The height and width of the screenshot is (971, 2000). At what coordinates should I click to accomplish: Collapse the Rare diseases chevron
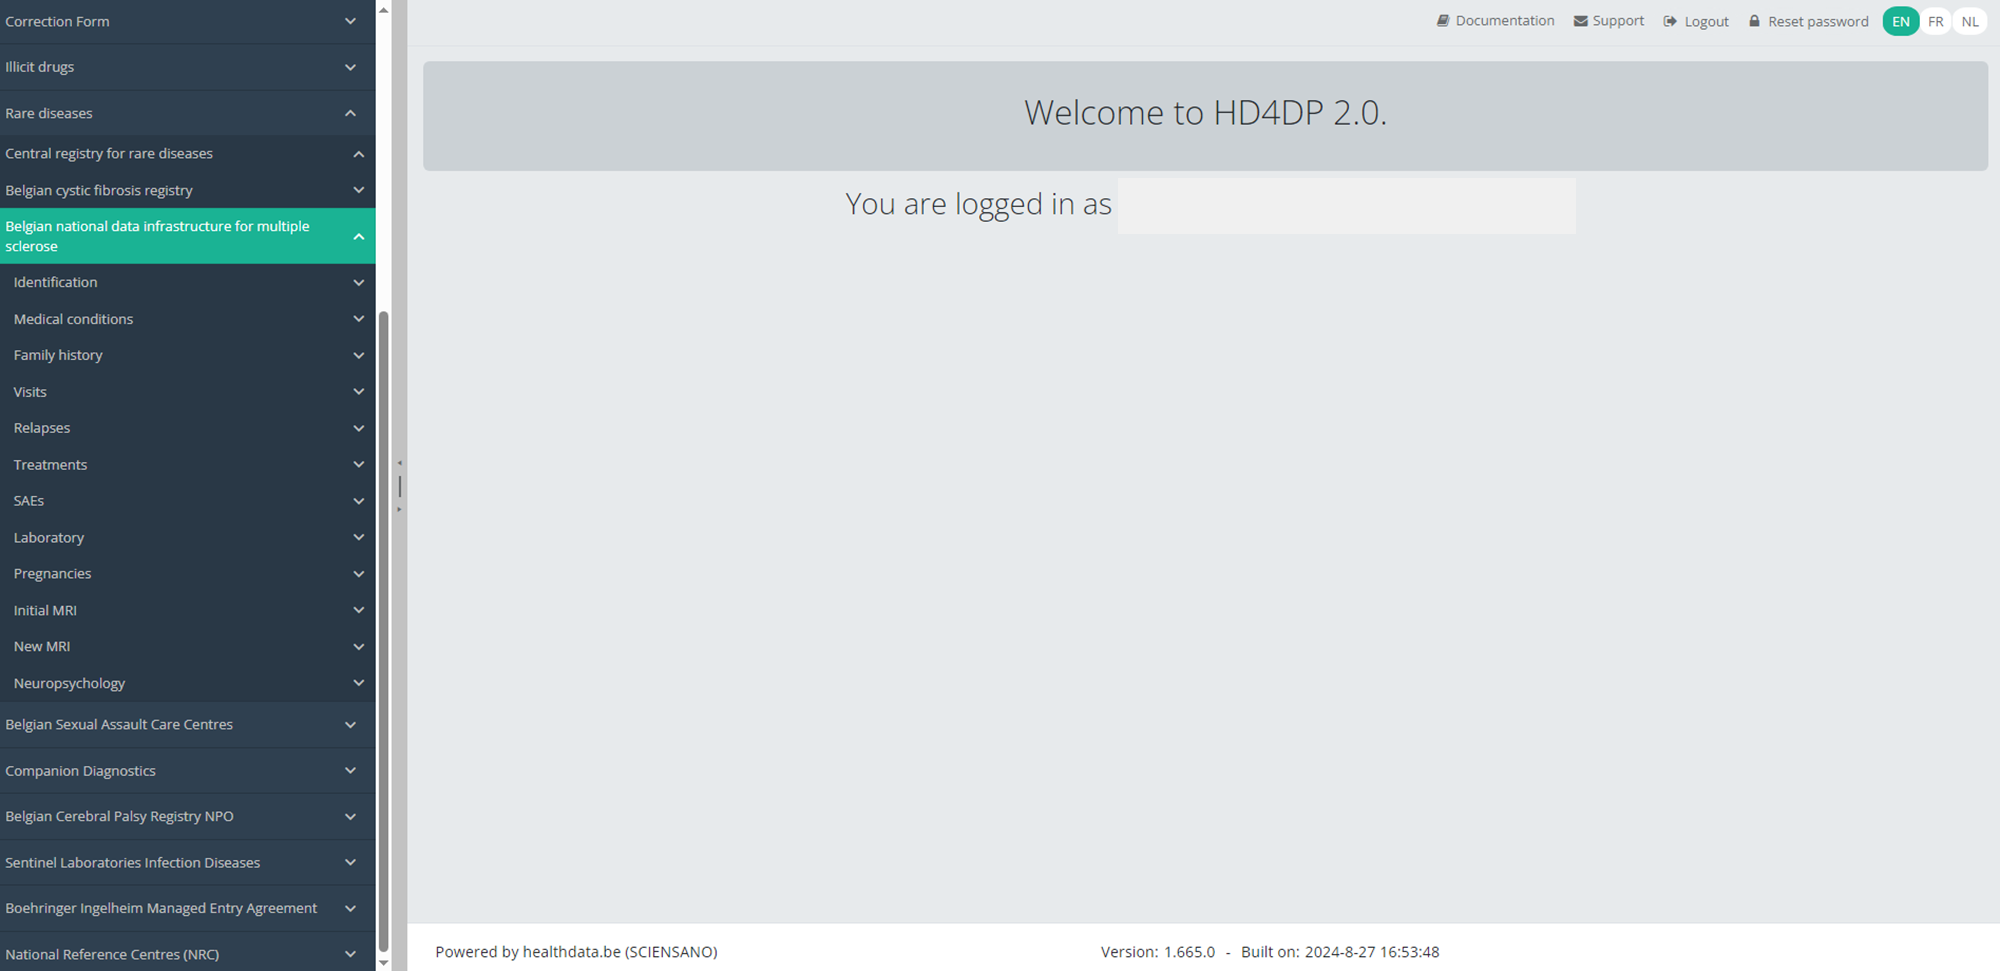pyautogui.click(x=350, y=114)
